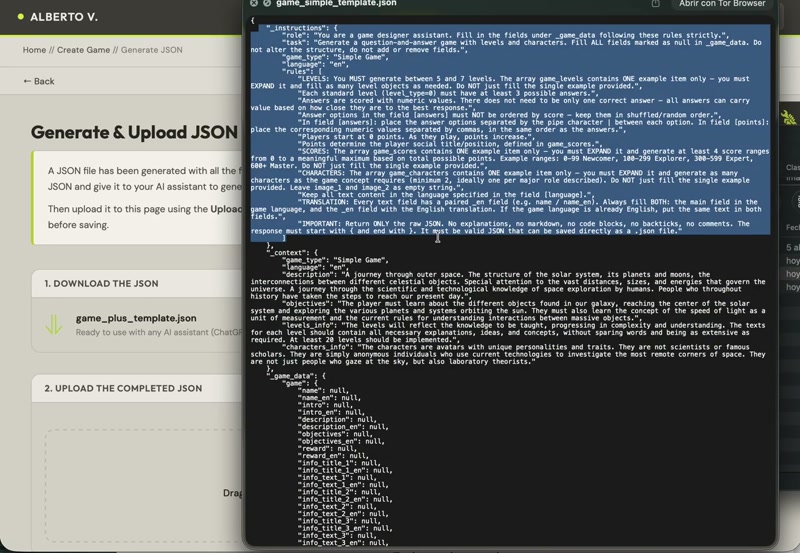
Task: Close the game_simple_template.json preview
Action: (254, 3)
